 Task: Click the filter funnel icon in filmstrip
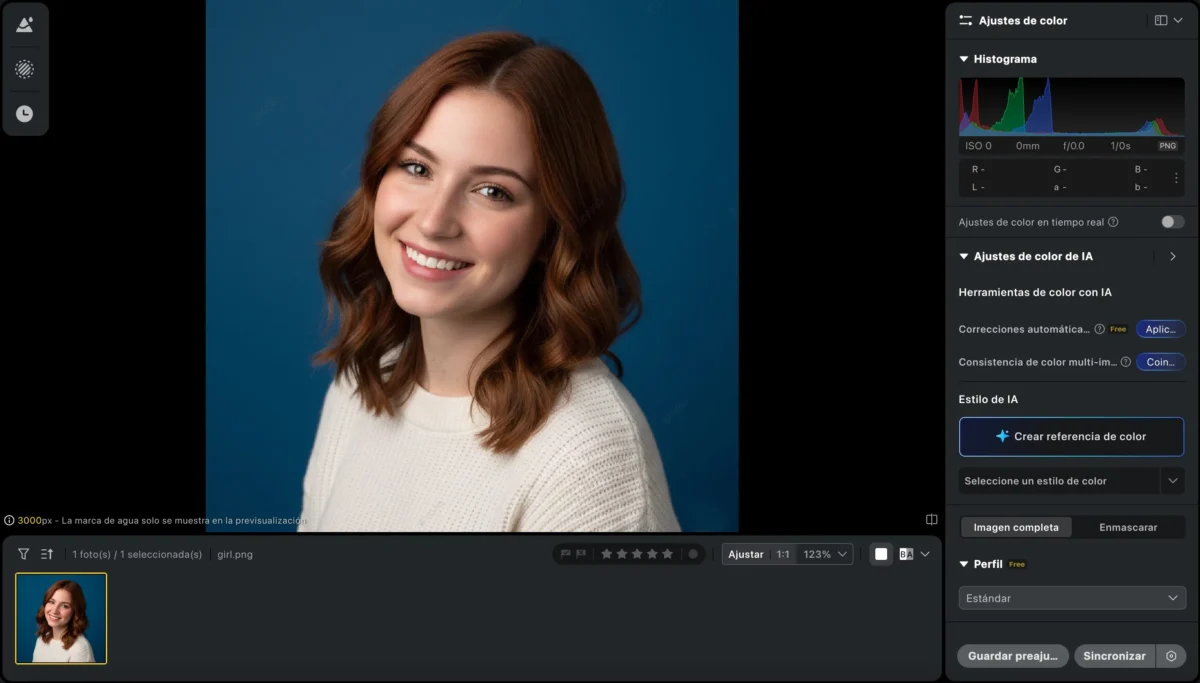(24, 554)
